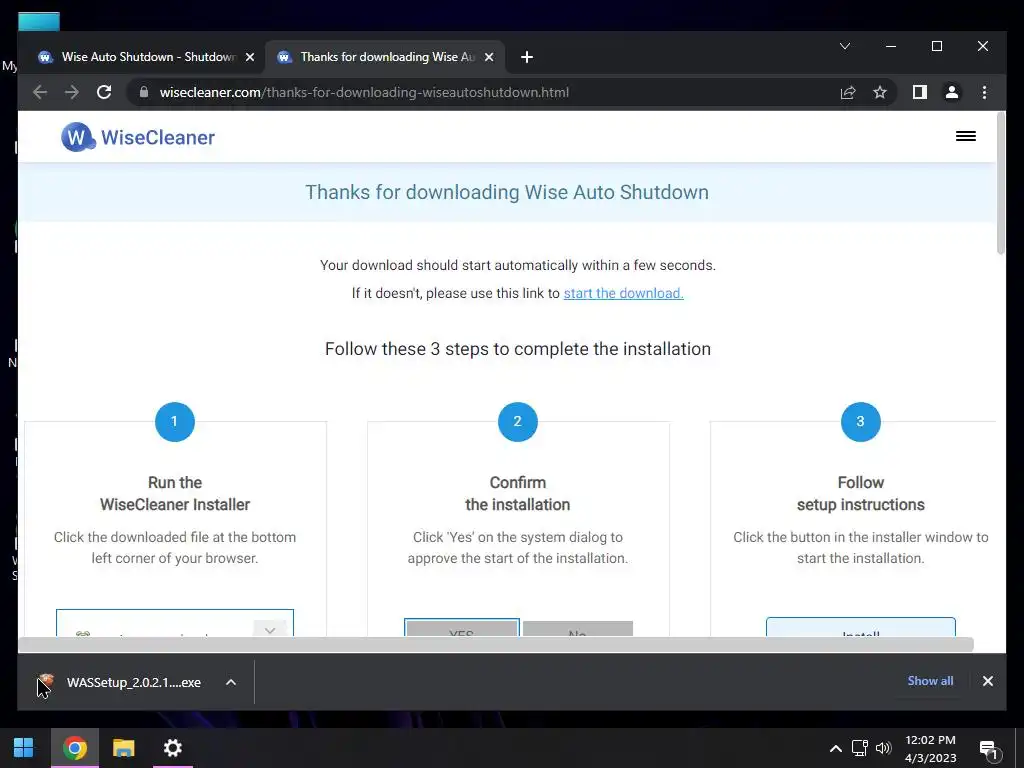Open network status tray icon
Viewport: 1024px width, 768px height.
pyautogui.click(x=859, y=748)
